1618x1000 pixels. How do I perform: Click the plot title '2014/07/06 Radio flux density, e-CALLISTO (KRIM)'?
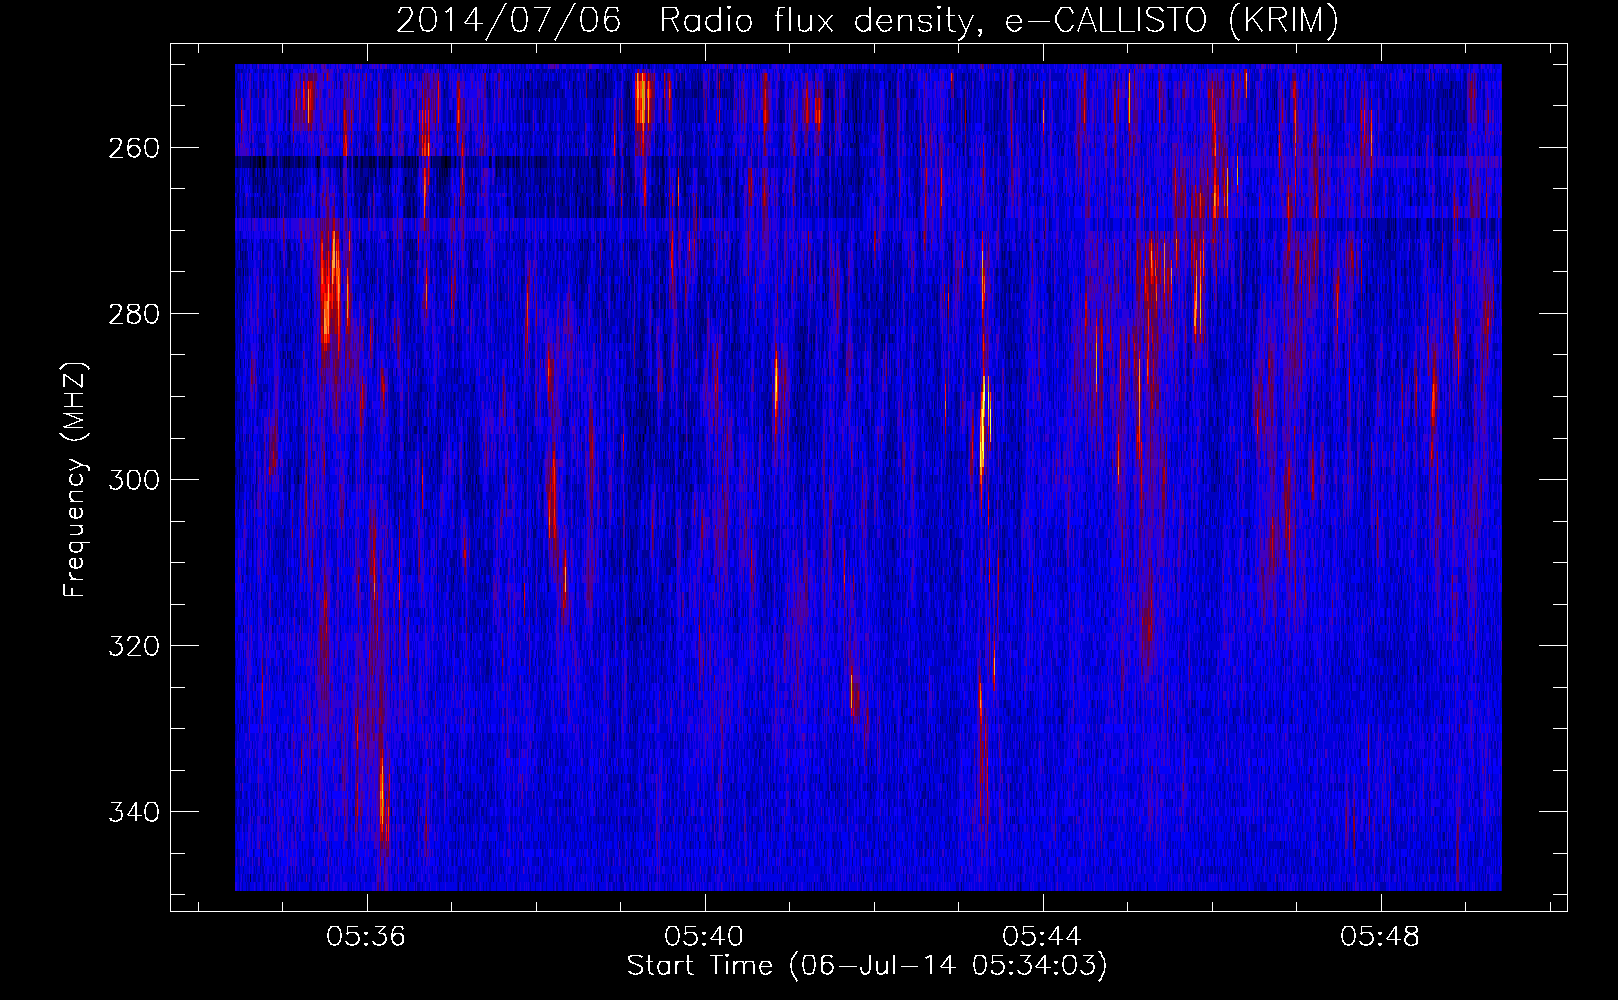tap(867, 21)
